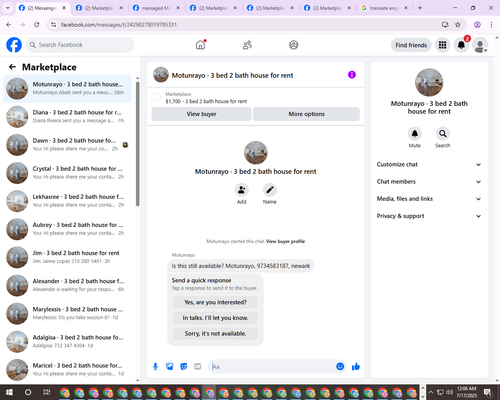Open Dawn conversation in chat list
Screen dimensions: 500x400
(x=67, y=145)
